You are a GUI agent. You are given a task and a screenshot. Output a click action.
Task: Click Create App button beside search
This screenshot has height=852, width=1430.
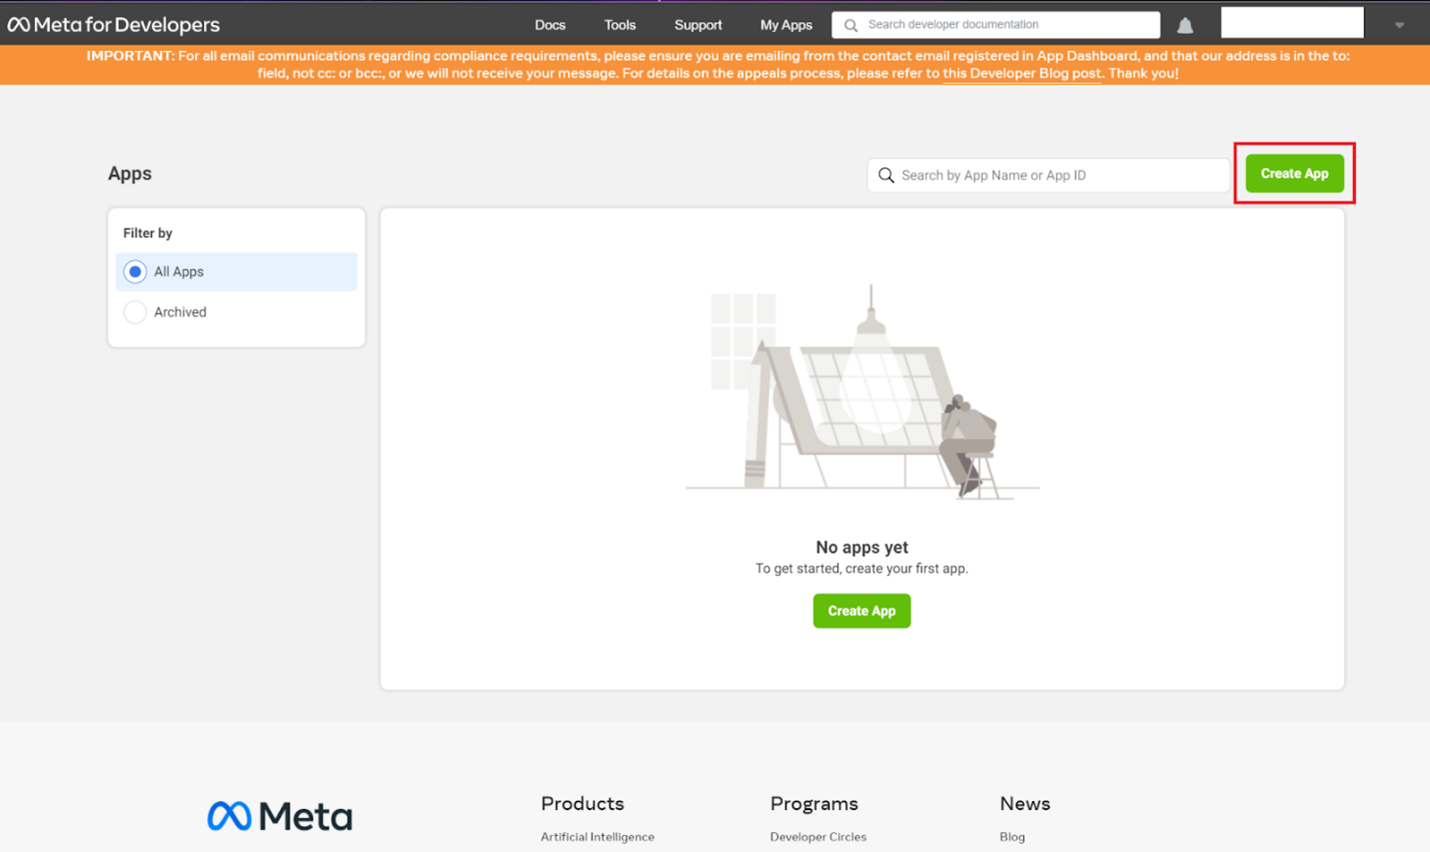[1294, 173]
